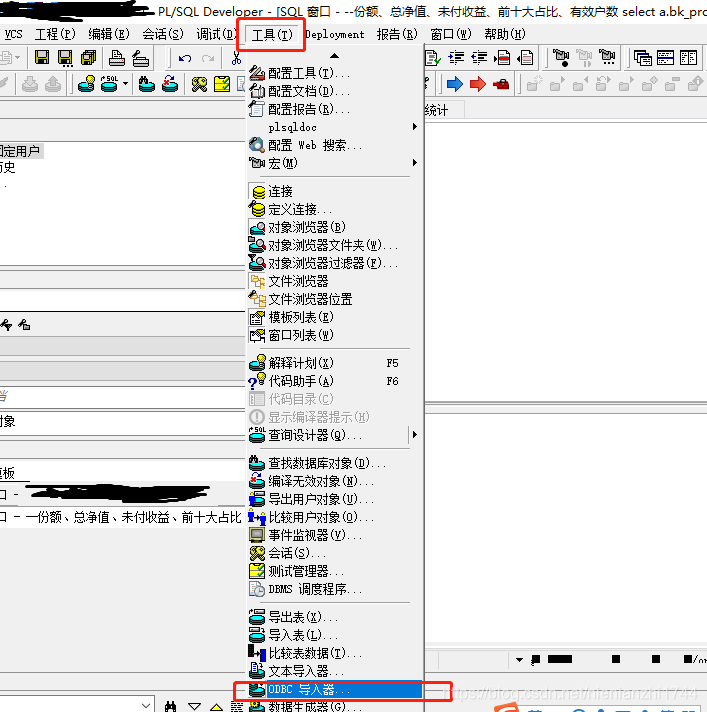Click the Record macro camera icon
The height and width of the screenshot is (712, 707).
(x=561, y=58)
